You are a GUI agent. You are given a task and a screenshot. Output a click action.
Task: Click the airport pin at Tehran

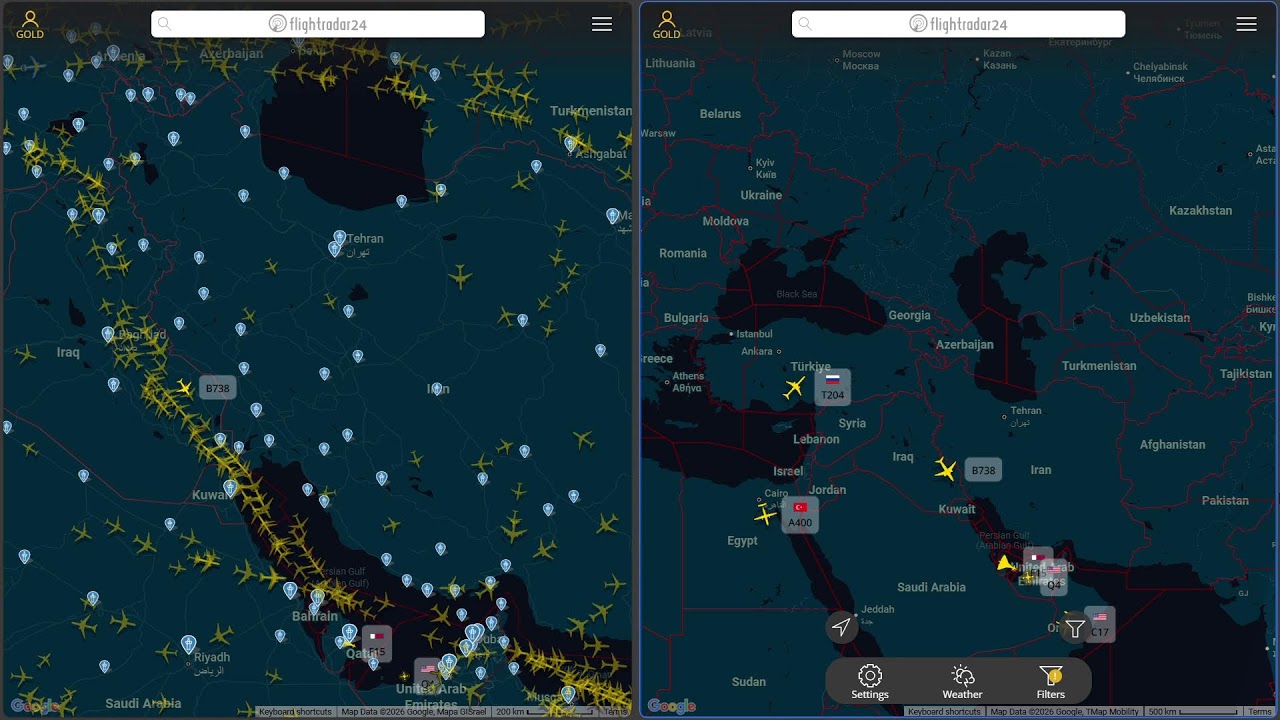pyautogui.click(x=339, y=239)
